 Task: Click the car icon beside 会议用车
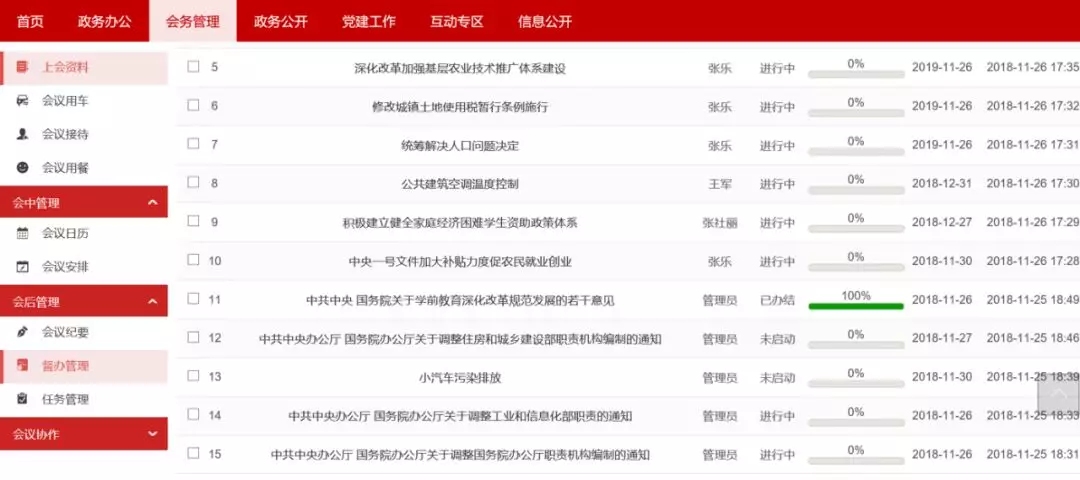[x=22, y=101]
